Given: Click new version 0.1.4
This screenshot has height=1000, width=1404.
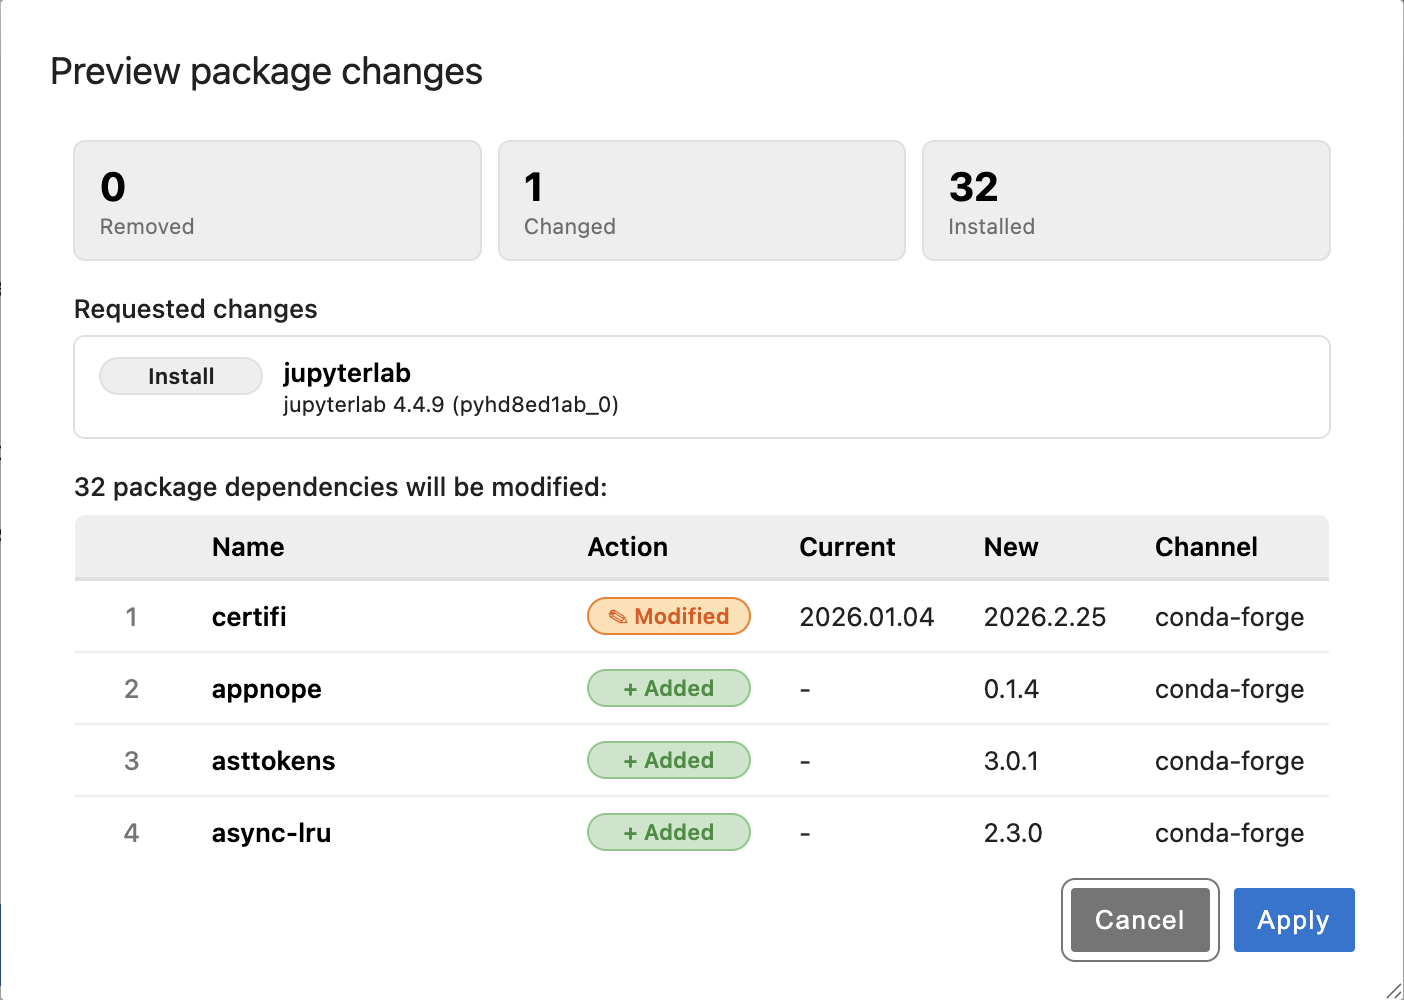Looking at the screenshot, I should tap(1011, 689).
